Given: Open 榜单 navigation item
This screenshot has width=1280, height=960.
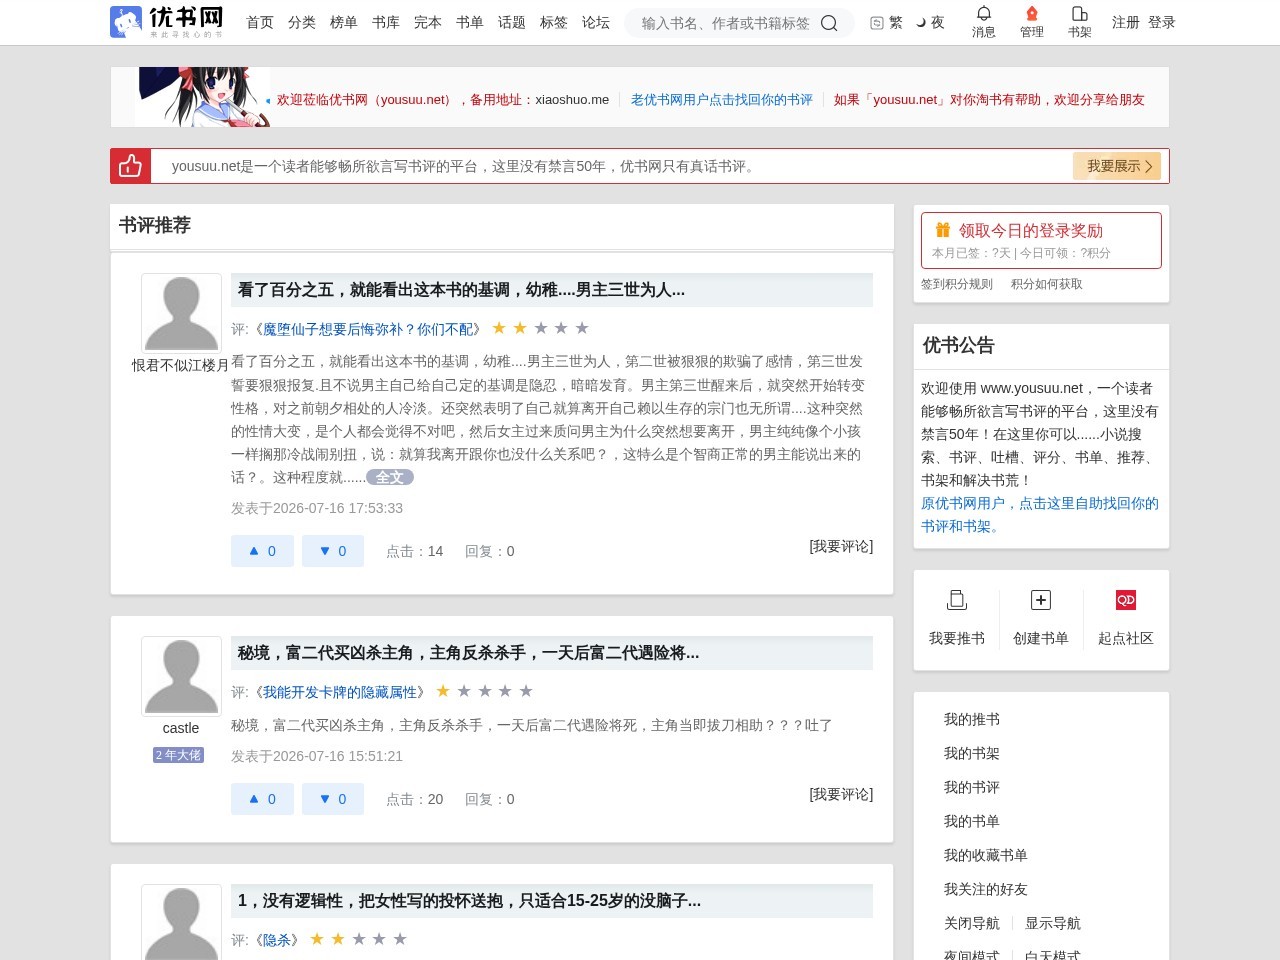Looking at the screenshot, I should click(344, 22).
